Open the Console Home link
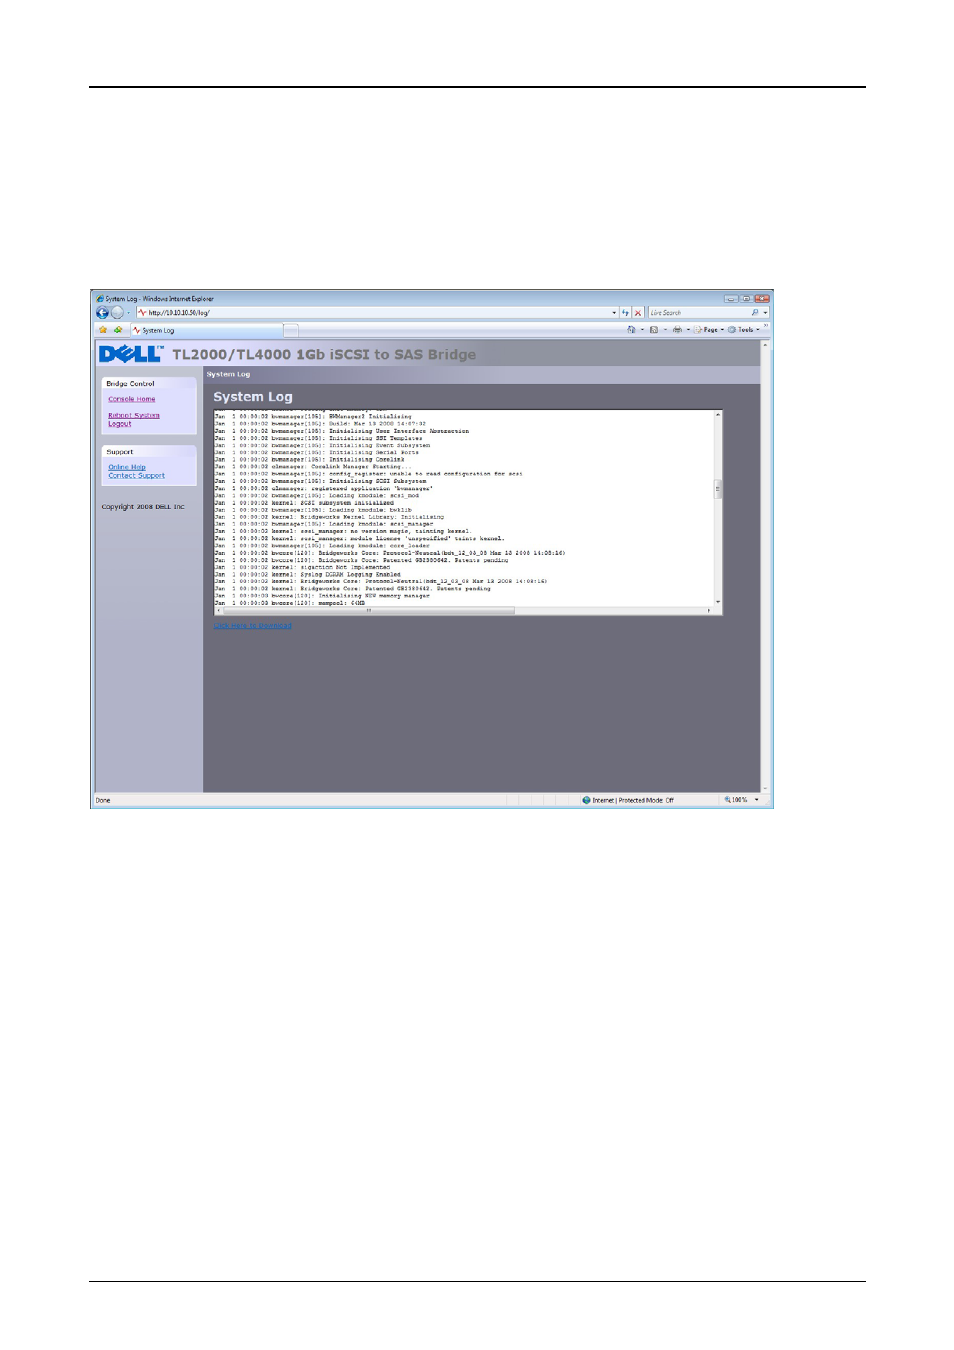954x1350 pixels. (x=132, y=399)
